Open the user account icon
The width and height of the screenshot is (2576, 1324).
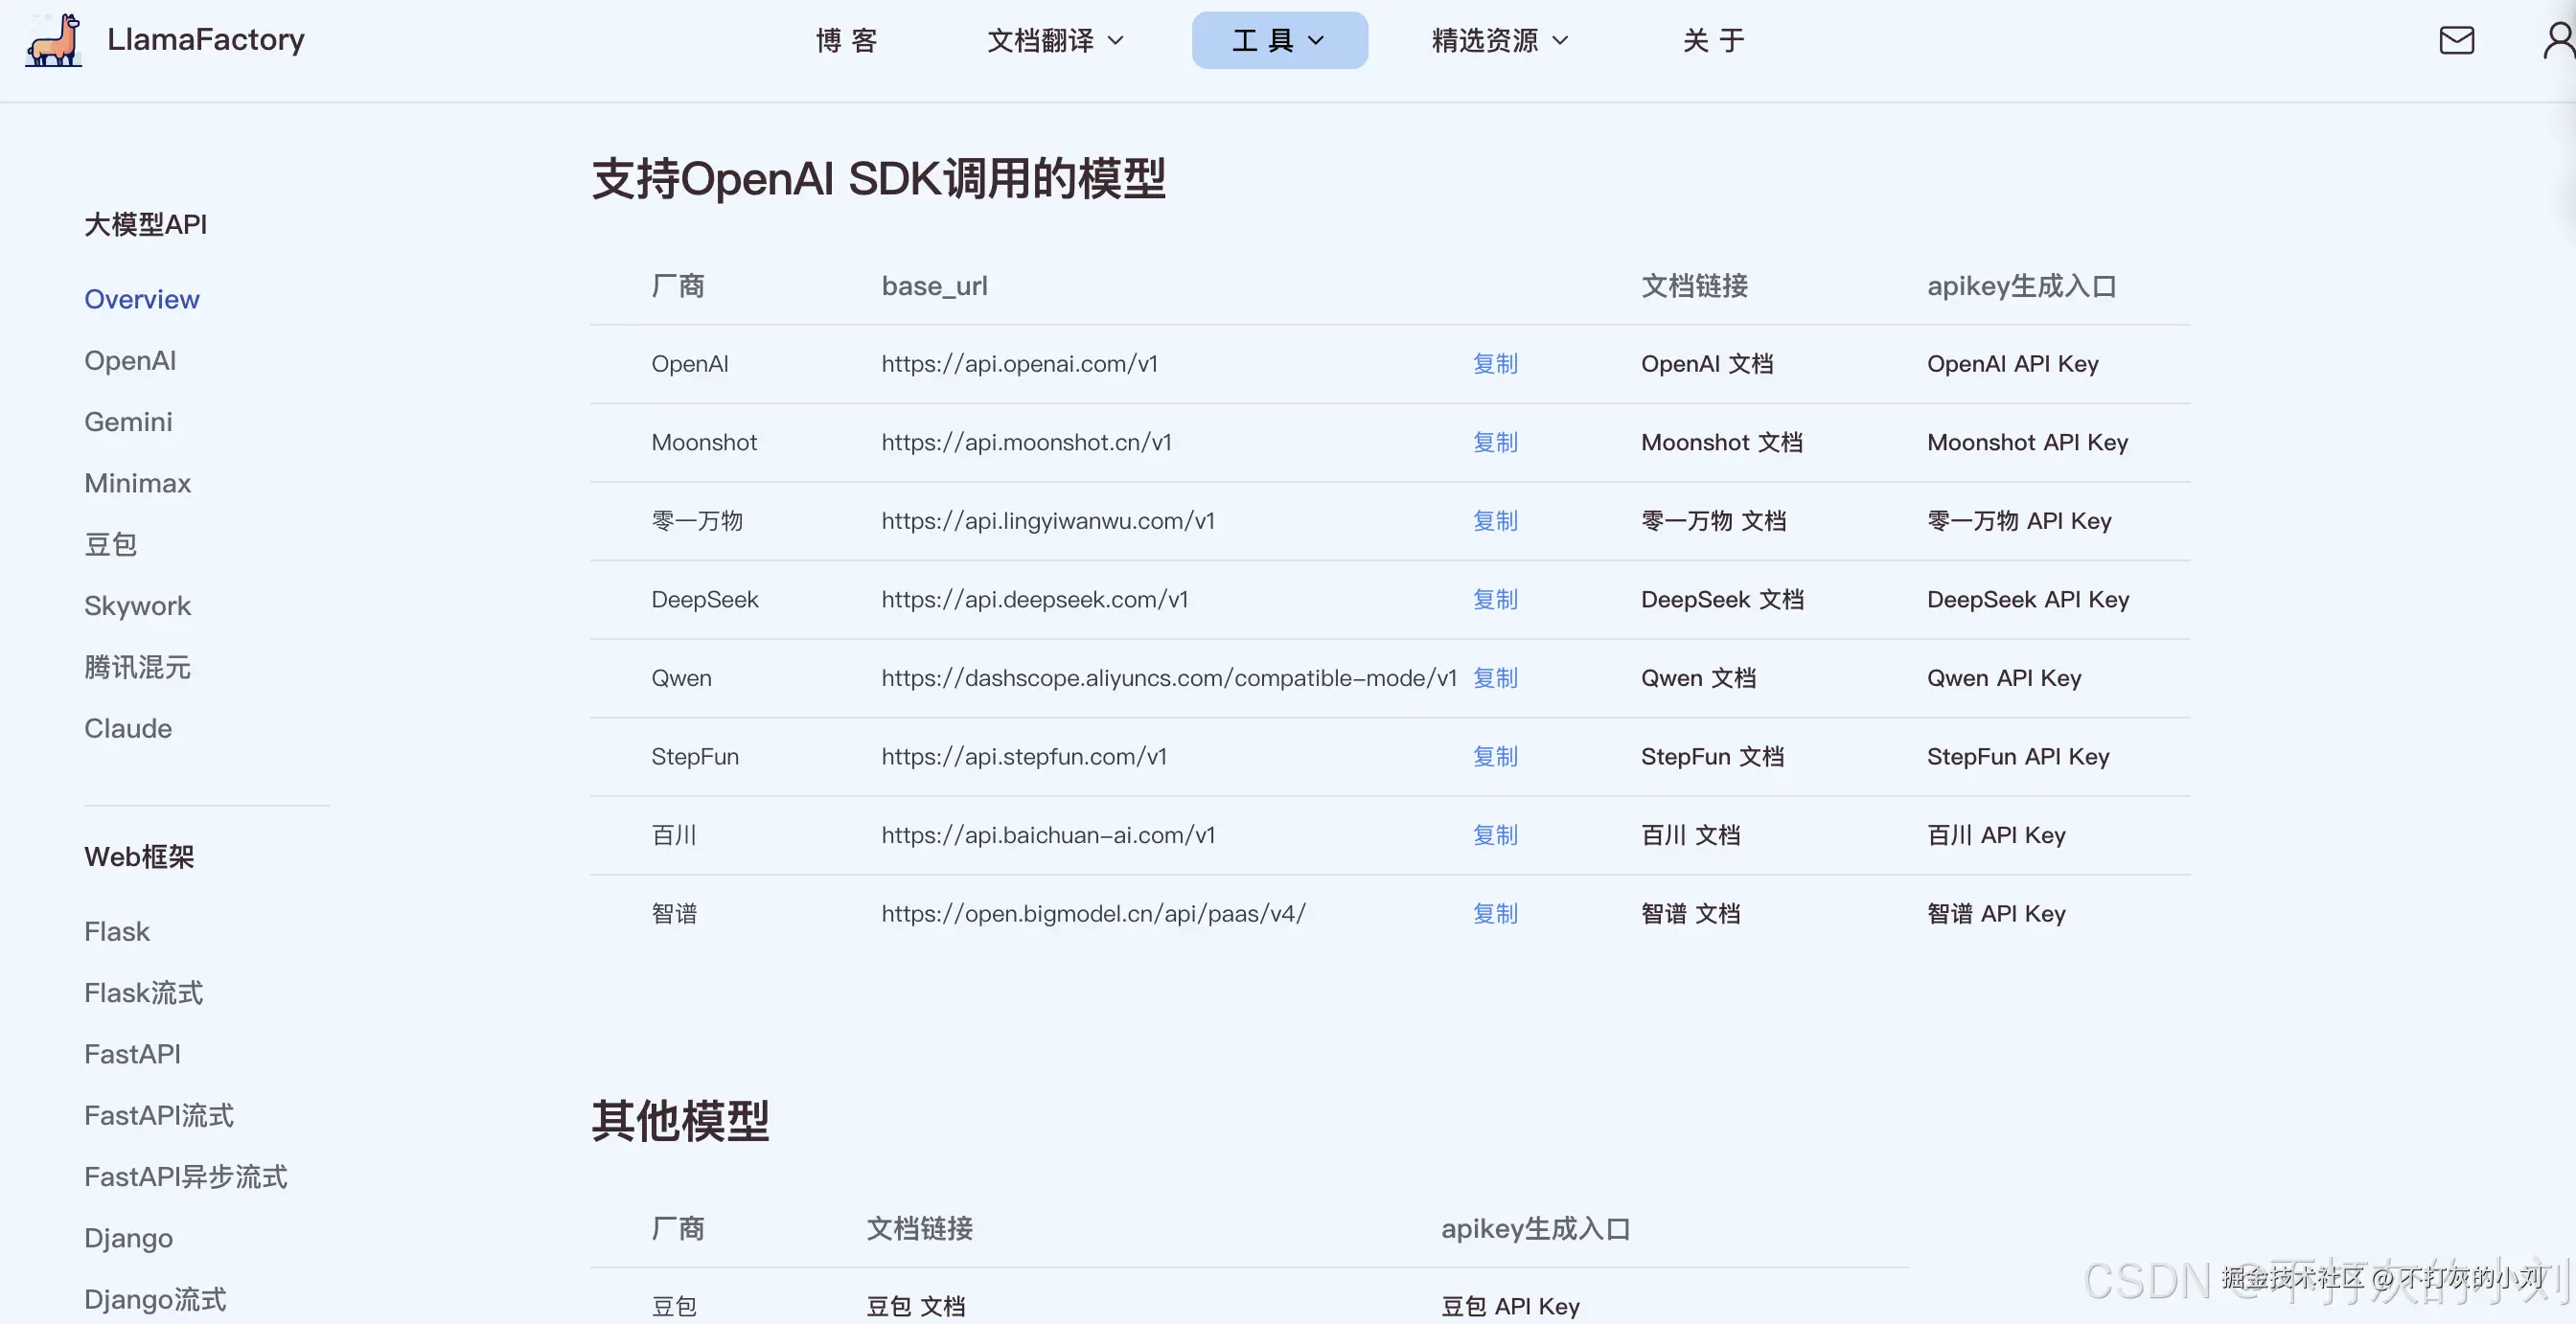(x=2559, y=40)
